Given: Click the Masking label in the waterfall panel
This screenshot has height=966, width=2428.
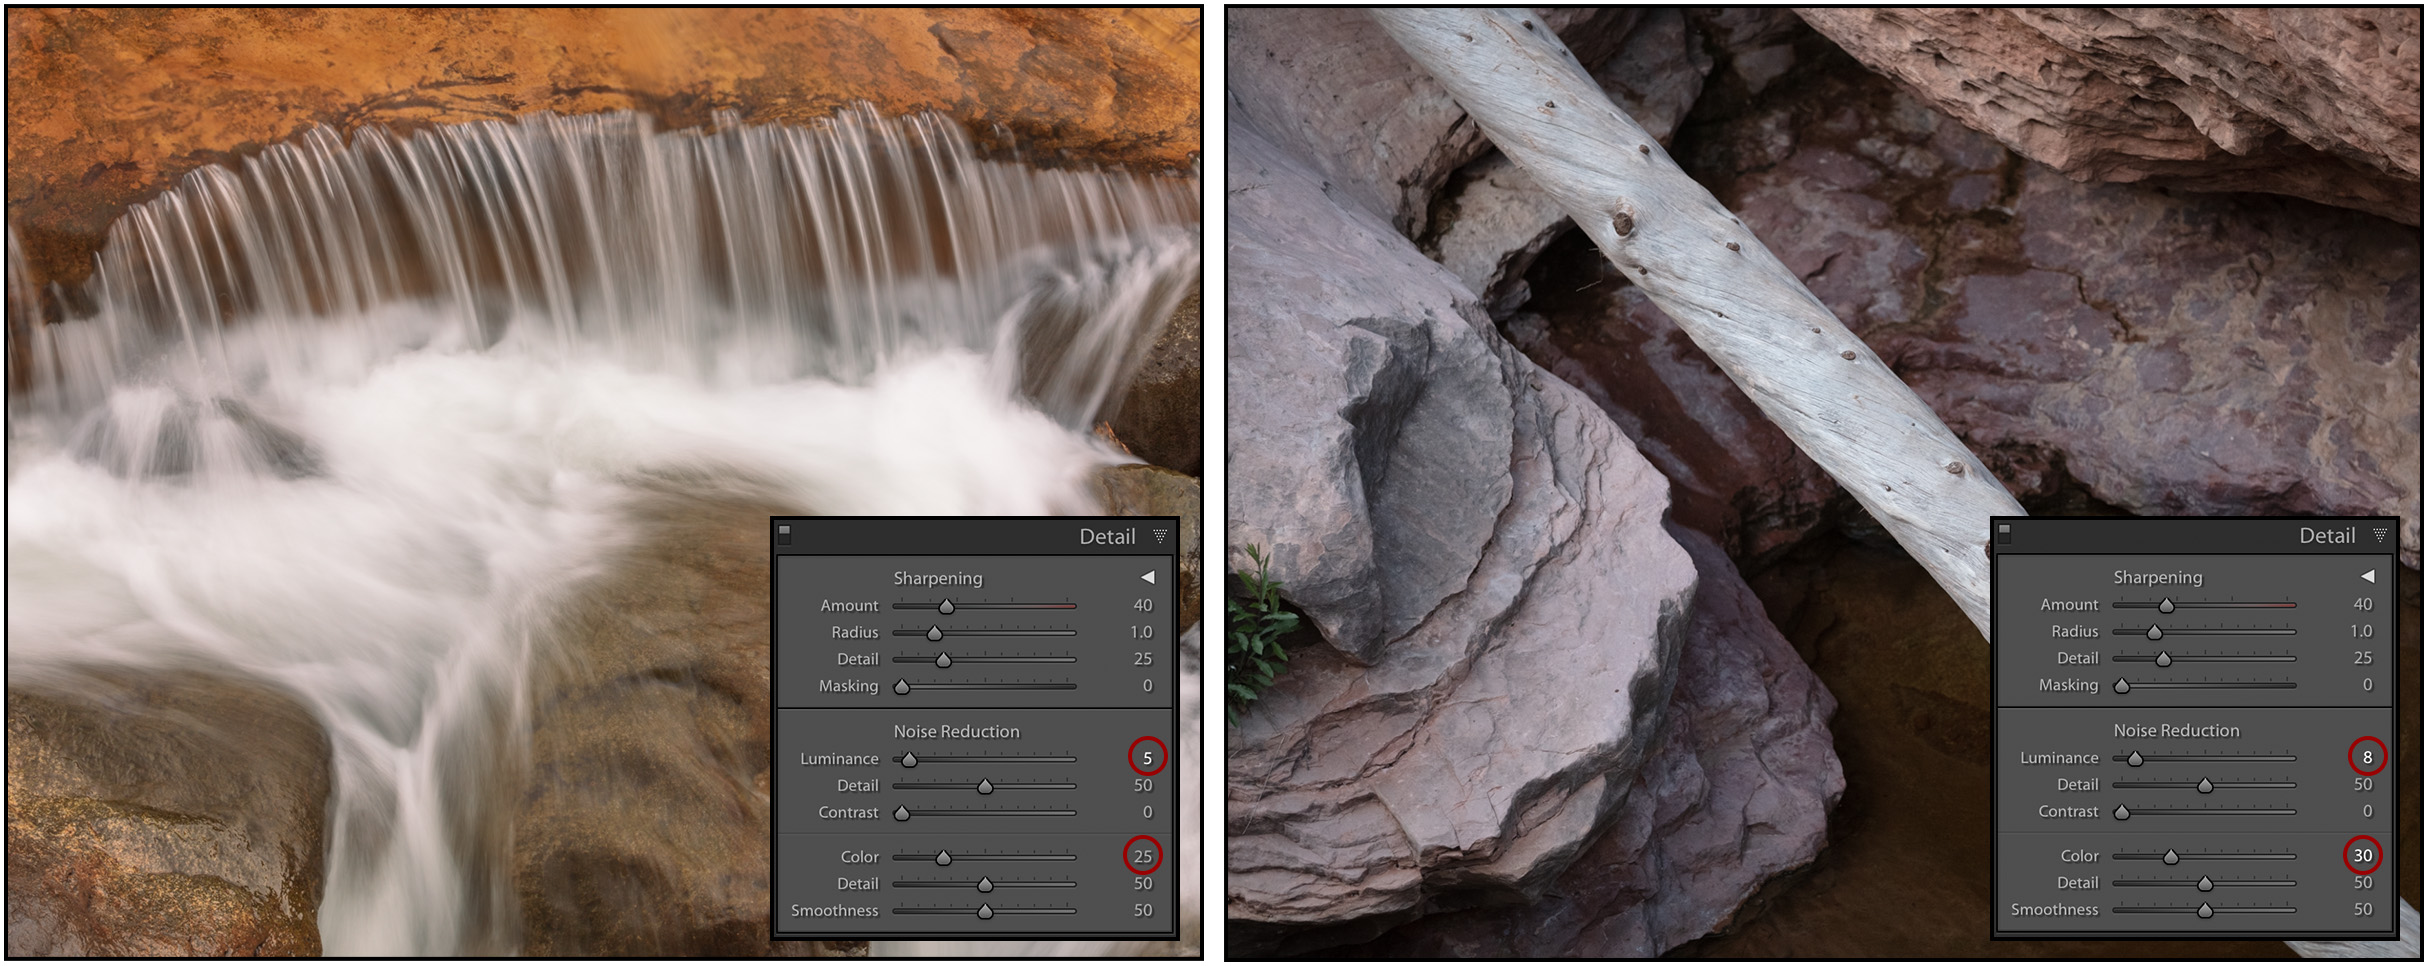Looking at the screenshot, I should 849,686.
